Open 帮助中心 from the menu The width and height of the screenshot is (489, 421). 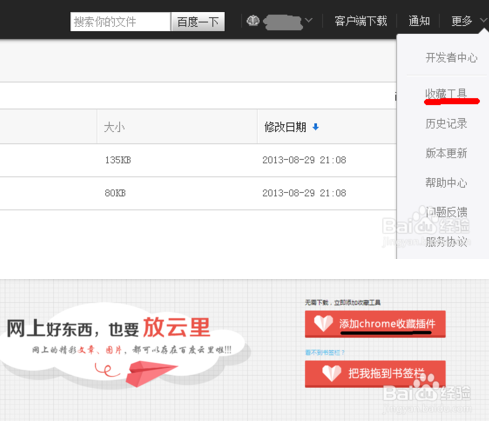446,183
